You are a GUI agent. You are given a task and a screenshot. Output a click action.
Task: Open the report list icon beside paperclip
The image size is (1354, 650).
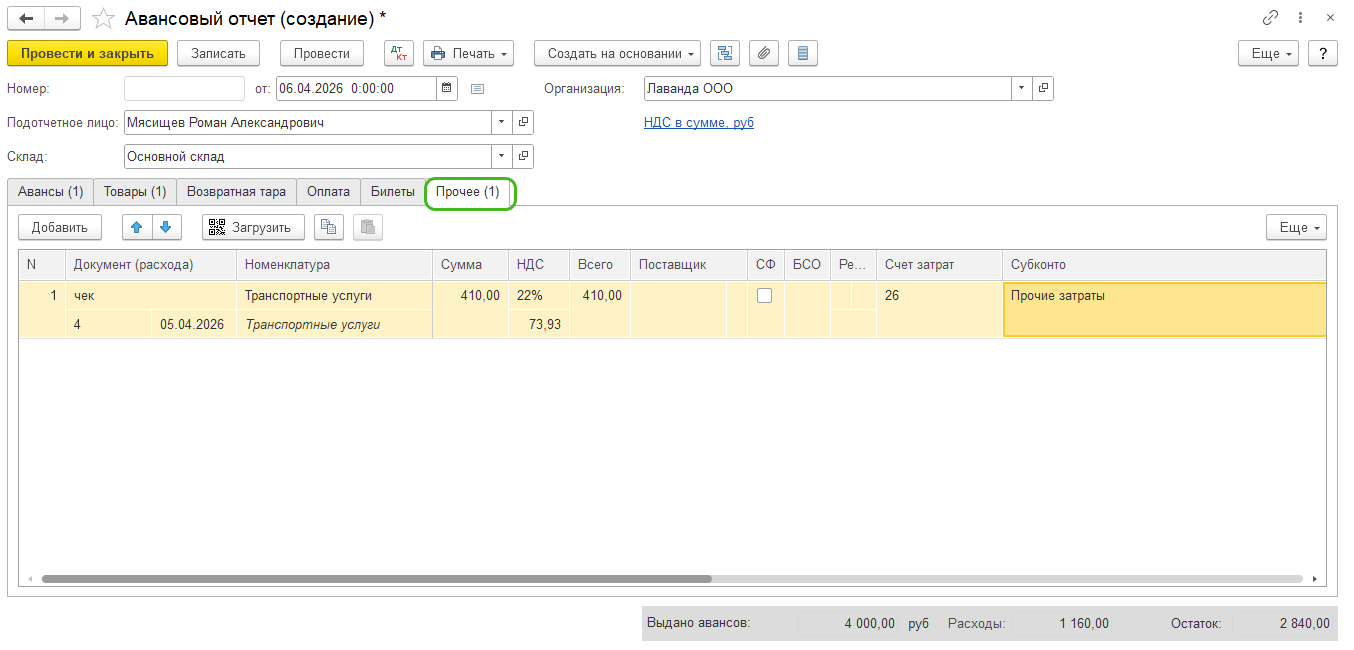point(803,53)
